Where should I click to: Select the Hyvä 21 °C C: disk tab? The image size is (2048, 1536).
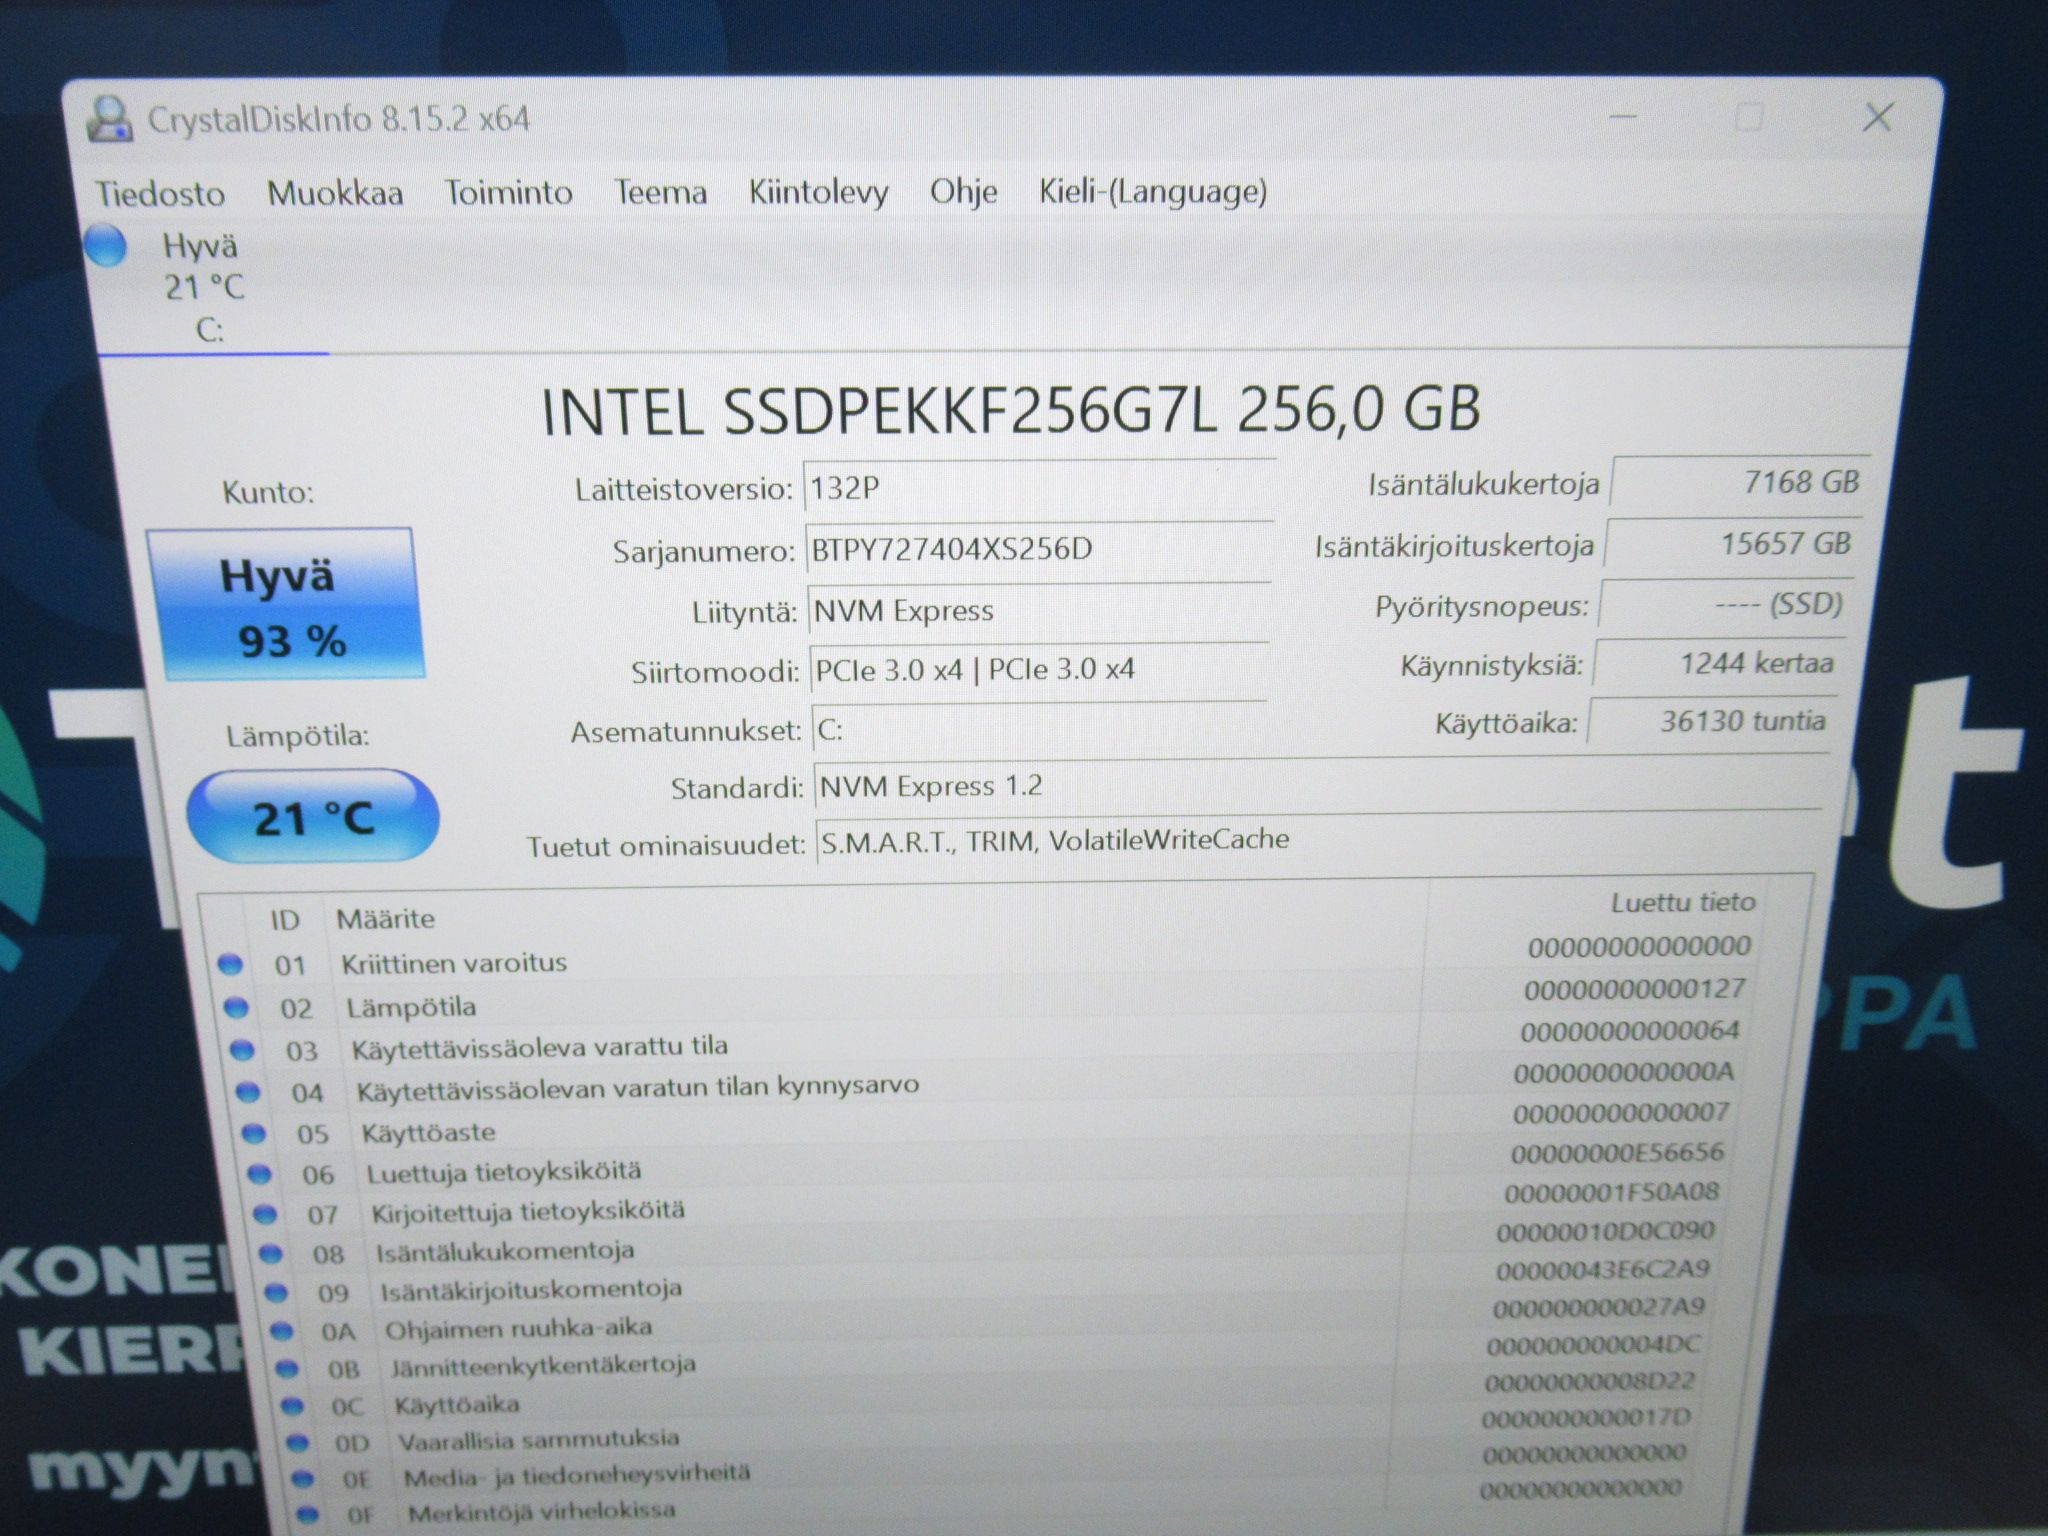207,290
